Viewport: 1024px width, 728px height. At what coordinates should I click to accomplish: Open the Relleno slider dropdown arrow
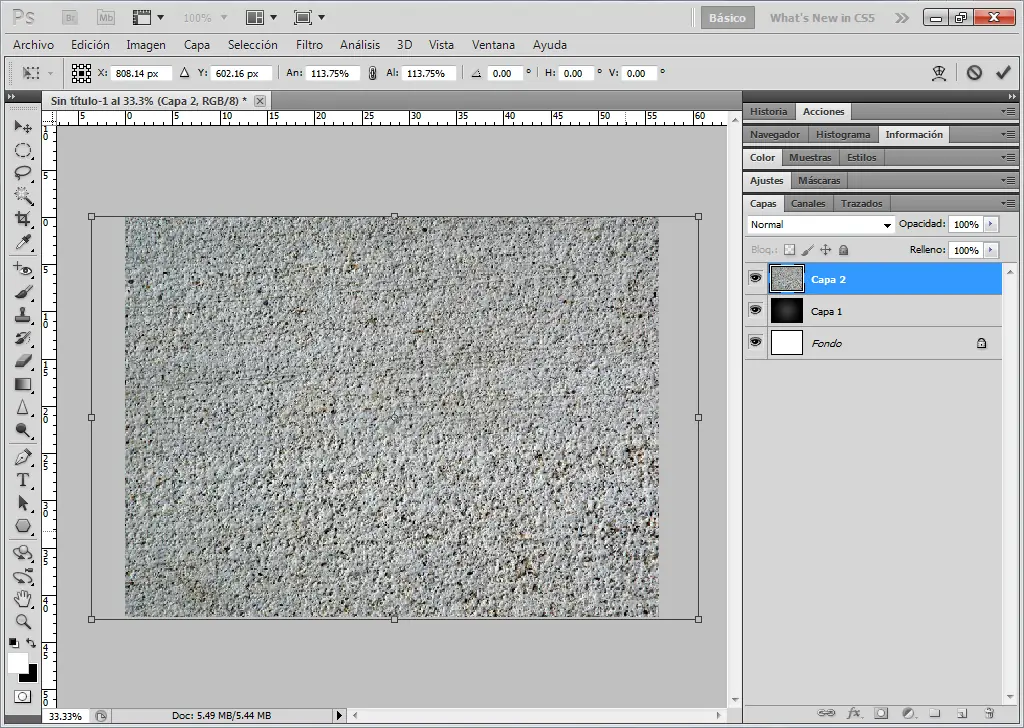[991, 250]
